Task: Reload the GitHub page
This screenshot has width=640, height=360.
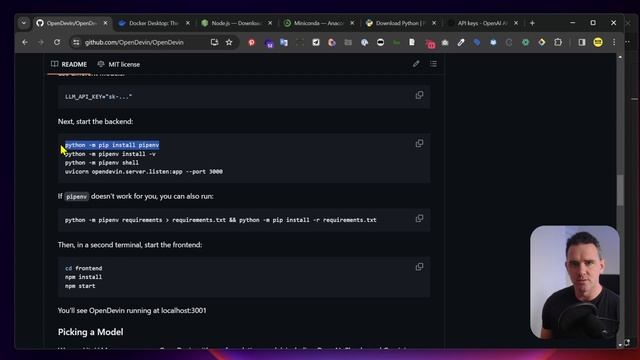Action: [57, 42]
